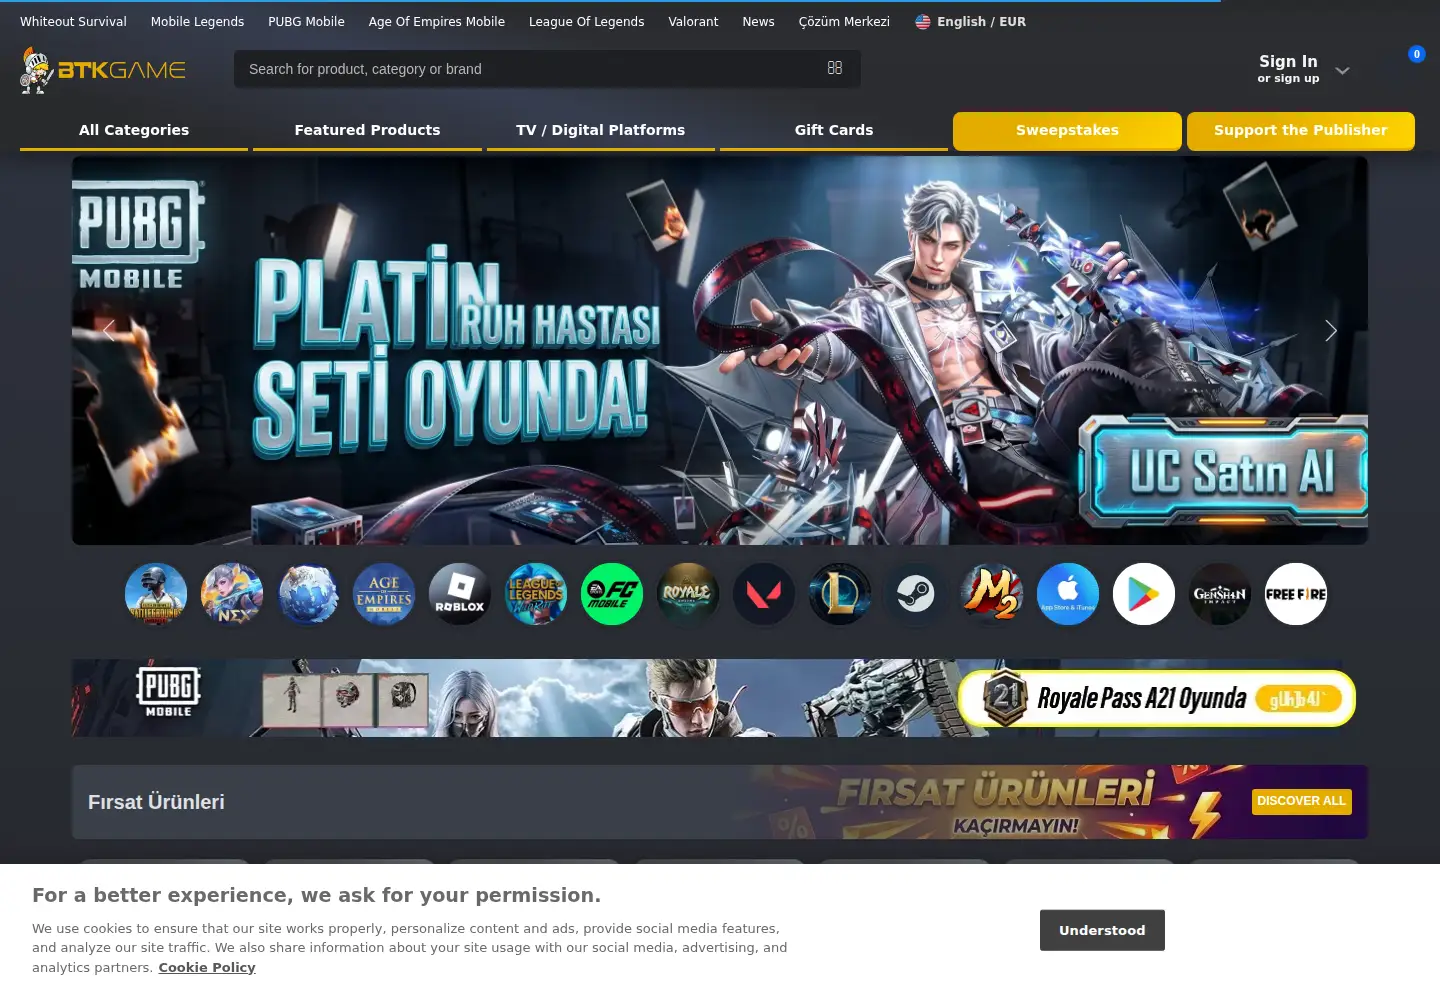The width and height of the screenshot is (1440, 1000).
Task: Select the EA FC Mobile icon
Action: (612, 594)
